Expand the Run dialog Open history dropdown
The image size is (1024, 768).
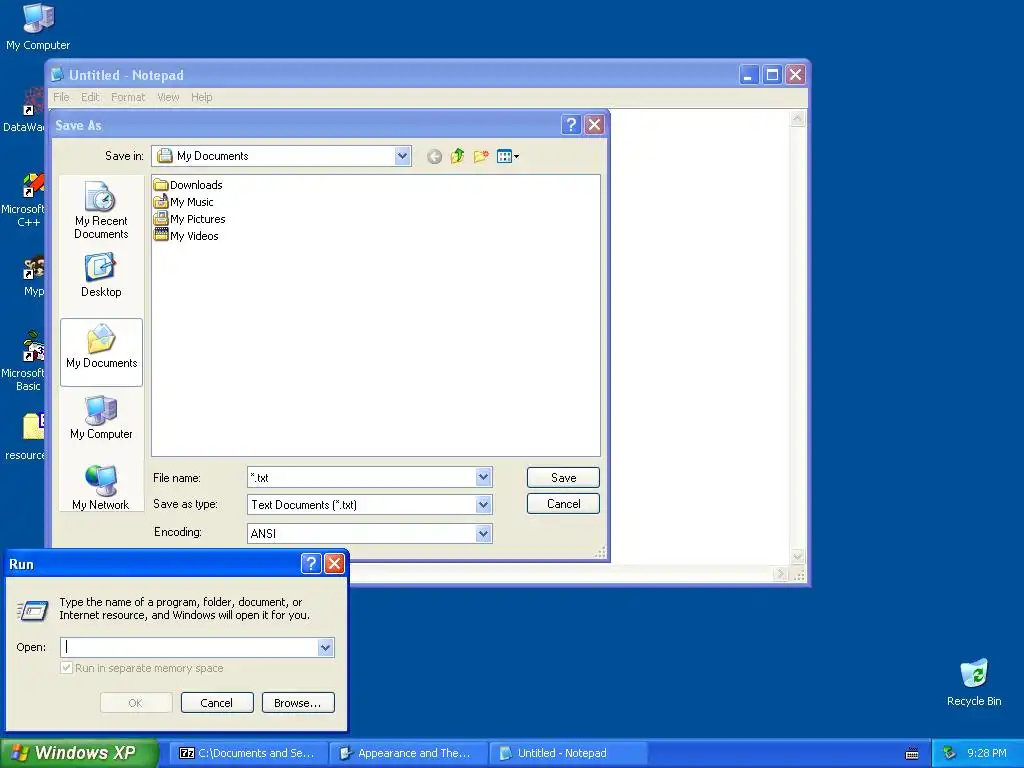pyautogui.click(x=325, y=647)
